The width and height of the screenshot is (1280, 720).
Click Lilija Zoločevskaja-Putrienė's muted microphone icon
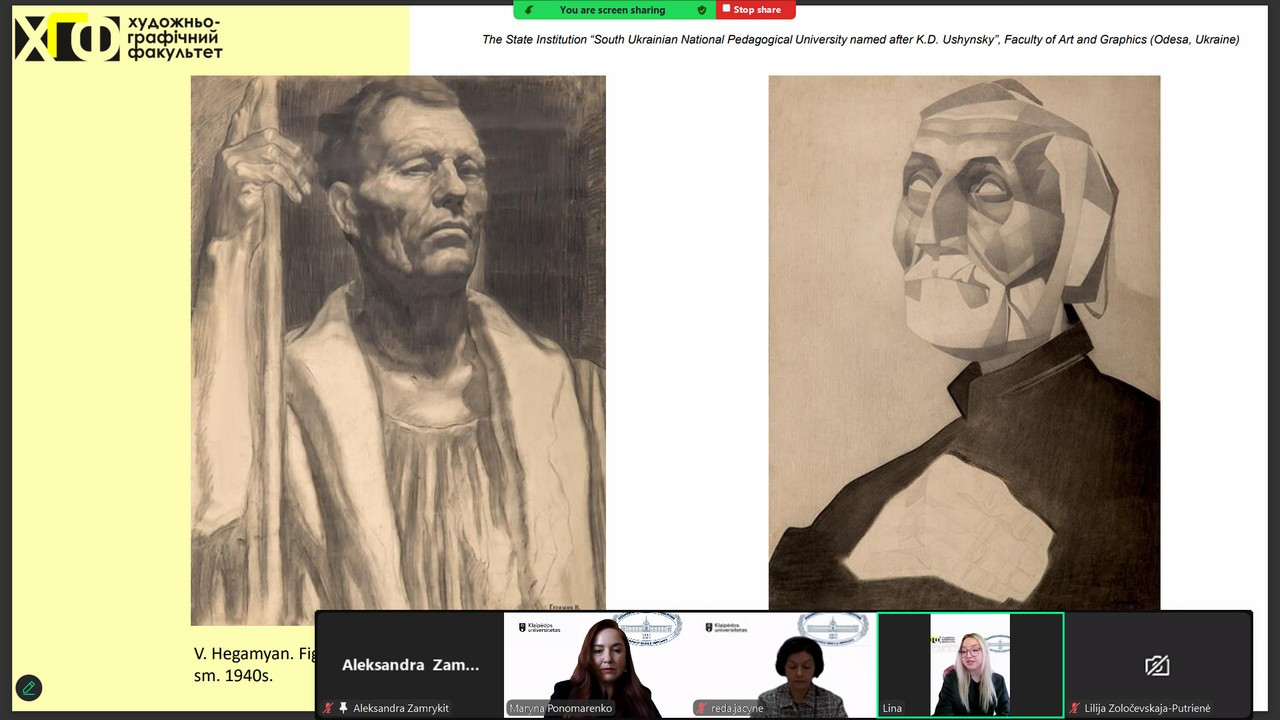pos(1075,708)
